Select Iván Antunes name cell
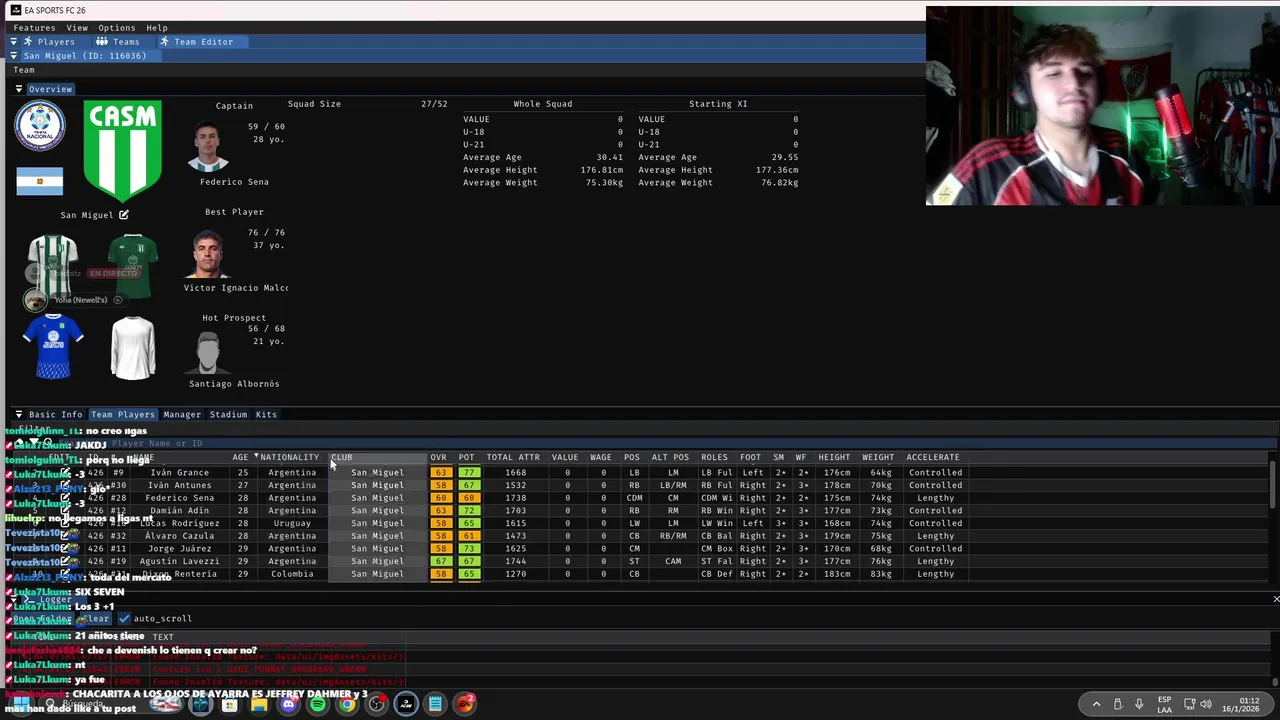The image size is (1280, 720). point(179,486)
